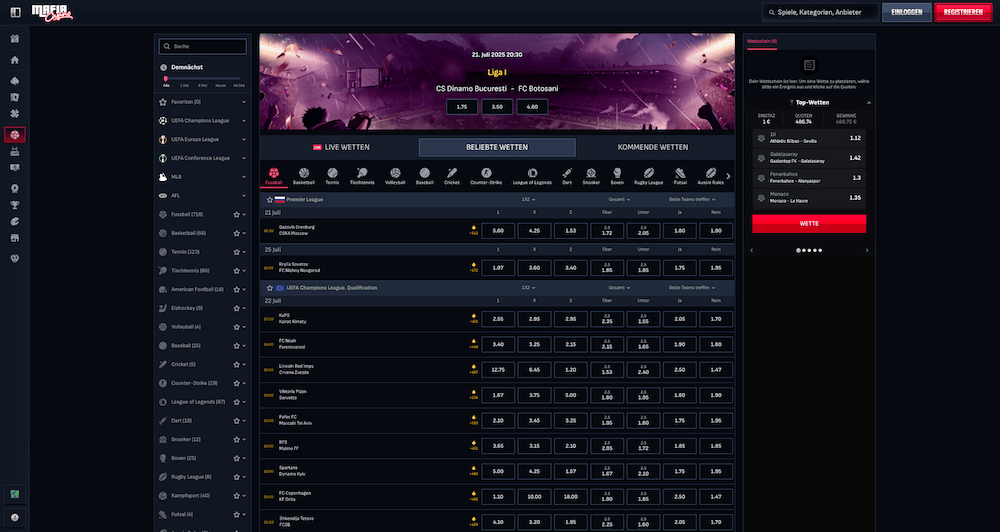This screenshot has height=532, width=1000.
Task: Adjust the Demnächst time slider handle
Action: tap(166, 79)
